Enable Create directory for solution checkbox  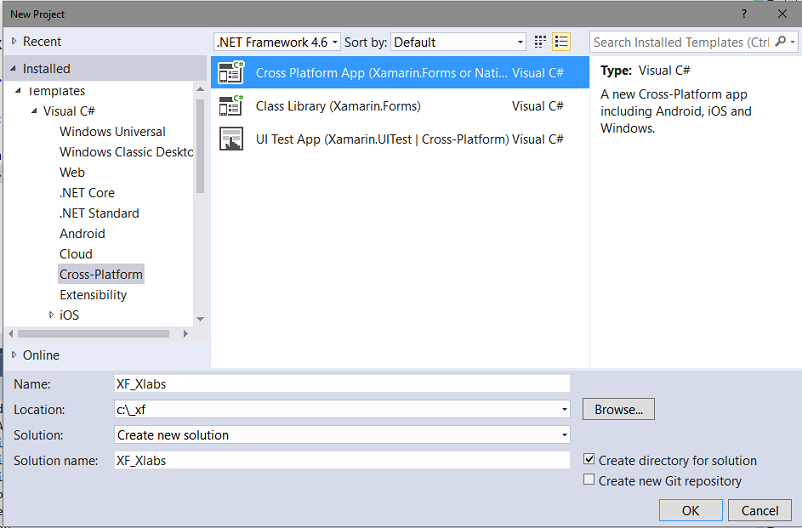589,459
